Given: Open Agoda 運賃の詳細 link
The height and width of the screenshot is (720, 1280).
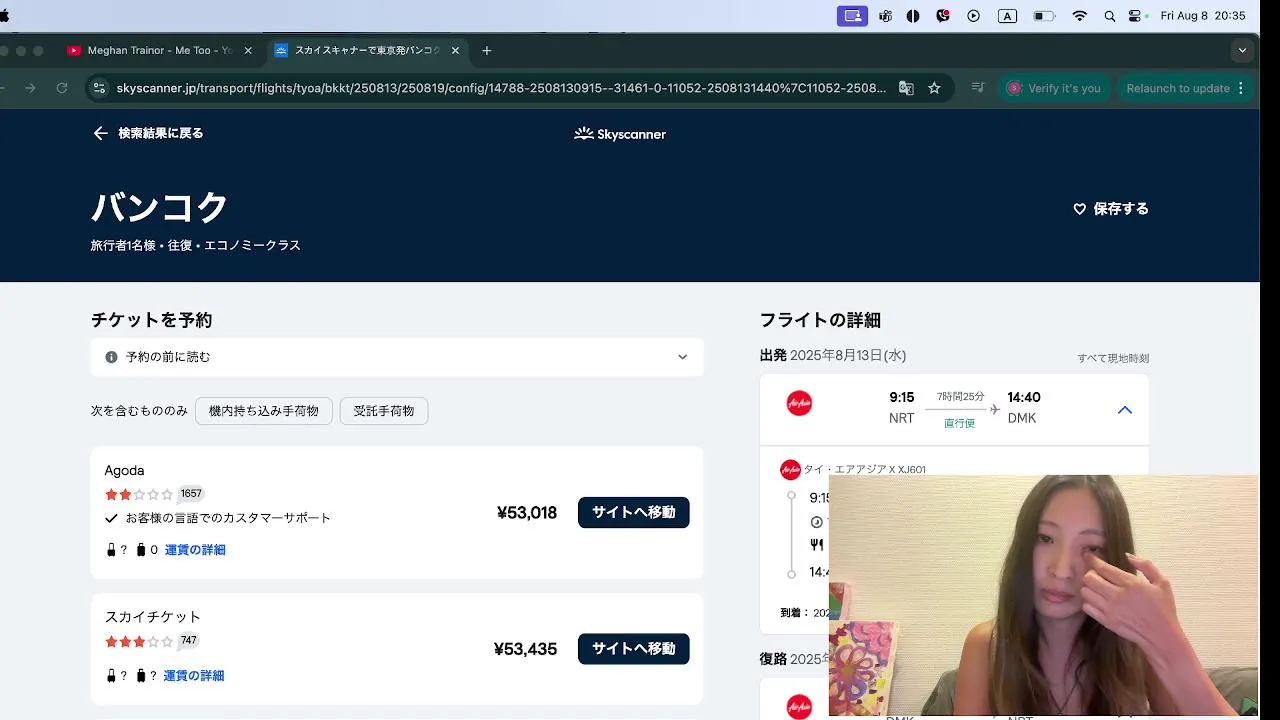Looking at the screenshot, I should point(195,550).
